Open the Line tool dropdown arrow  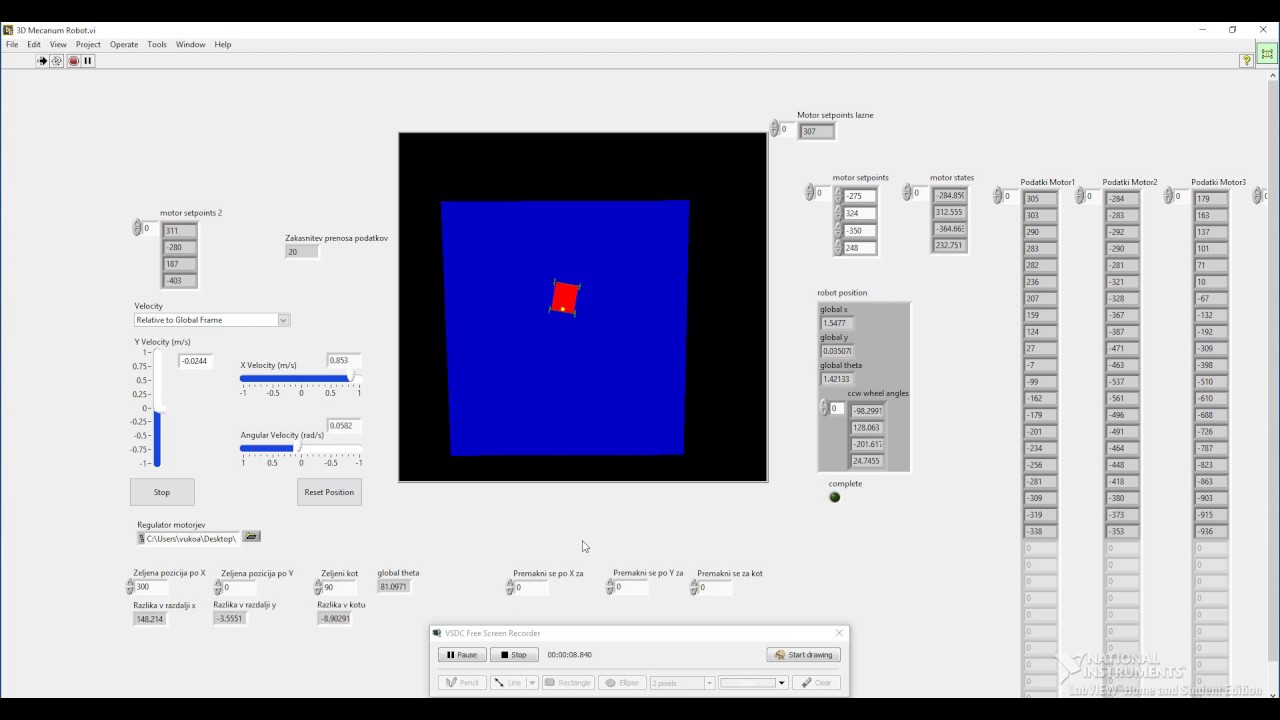pyautogui.click(x=532, y=683)
